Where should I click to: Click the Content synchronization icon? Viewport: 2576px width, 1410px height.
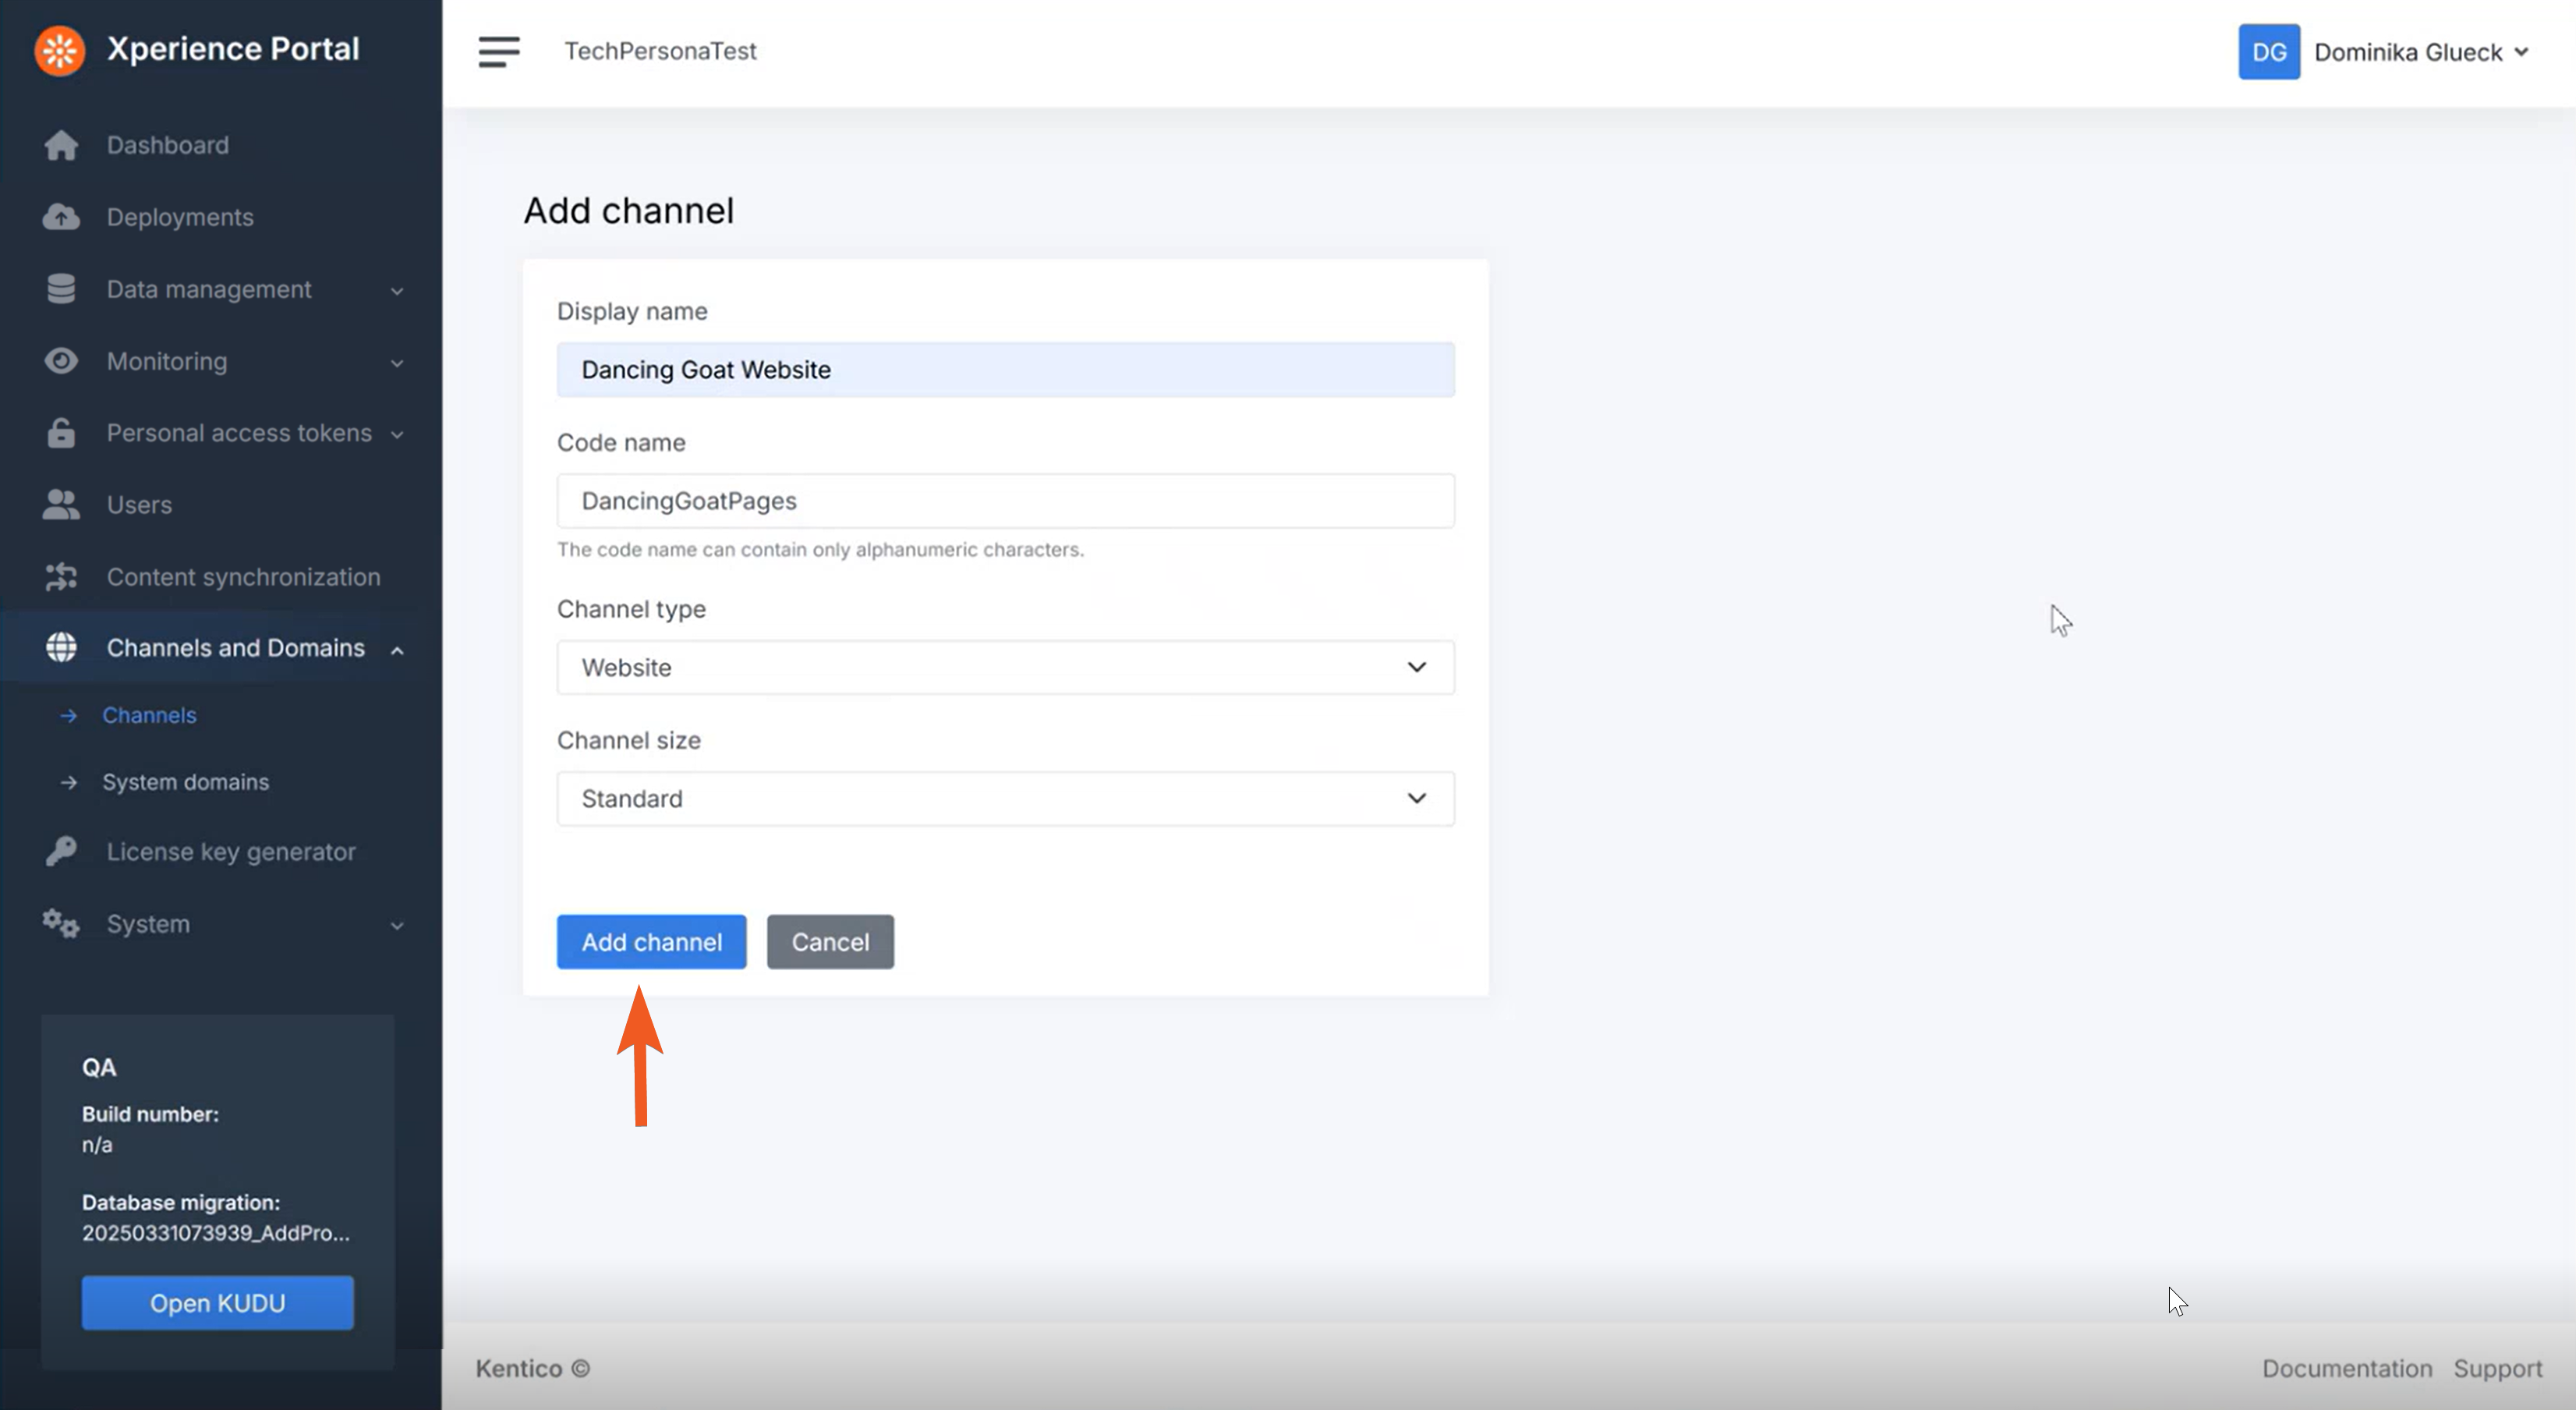tap(61, 577)
